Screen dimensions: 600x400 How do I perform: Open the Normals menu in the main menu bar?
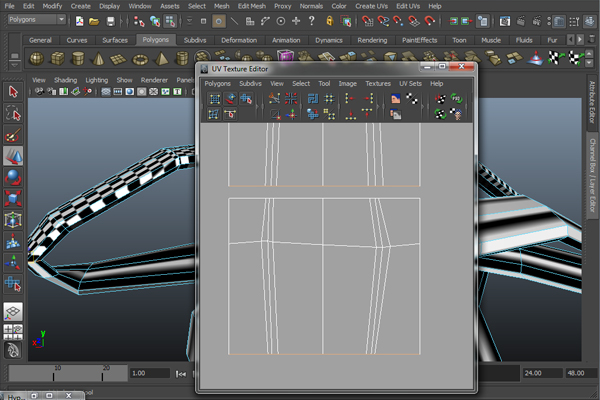click(x=311, y=6)
